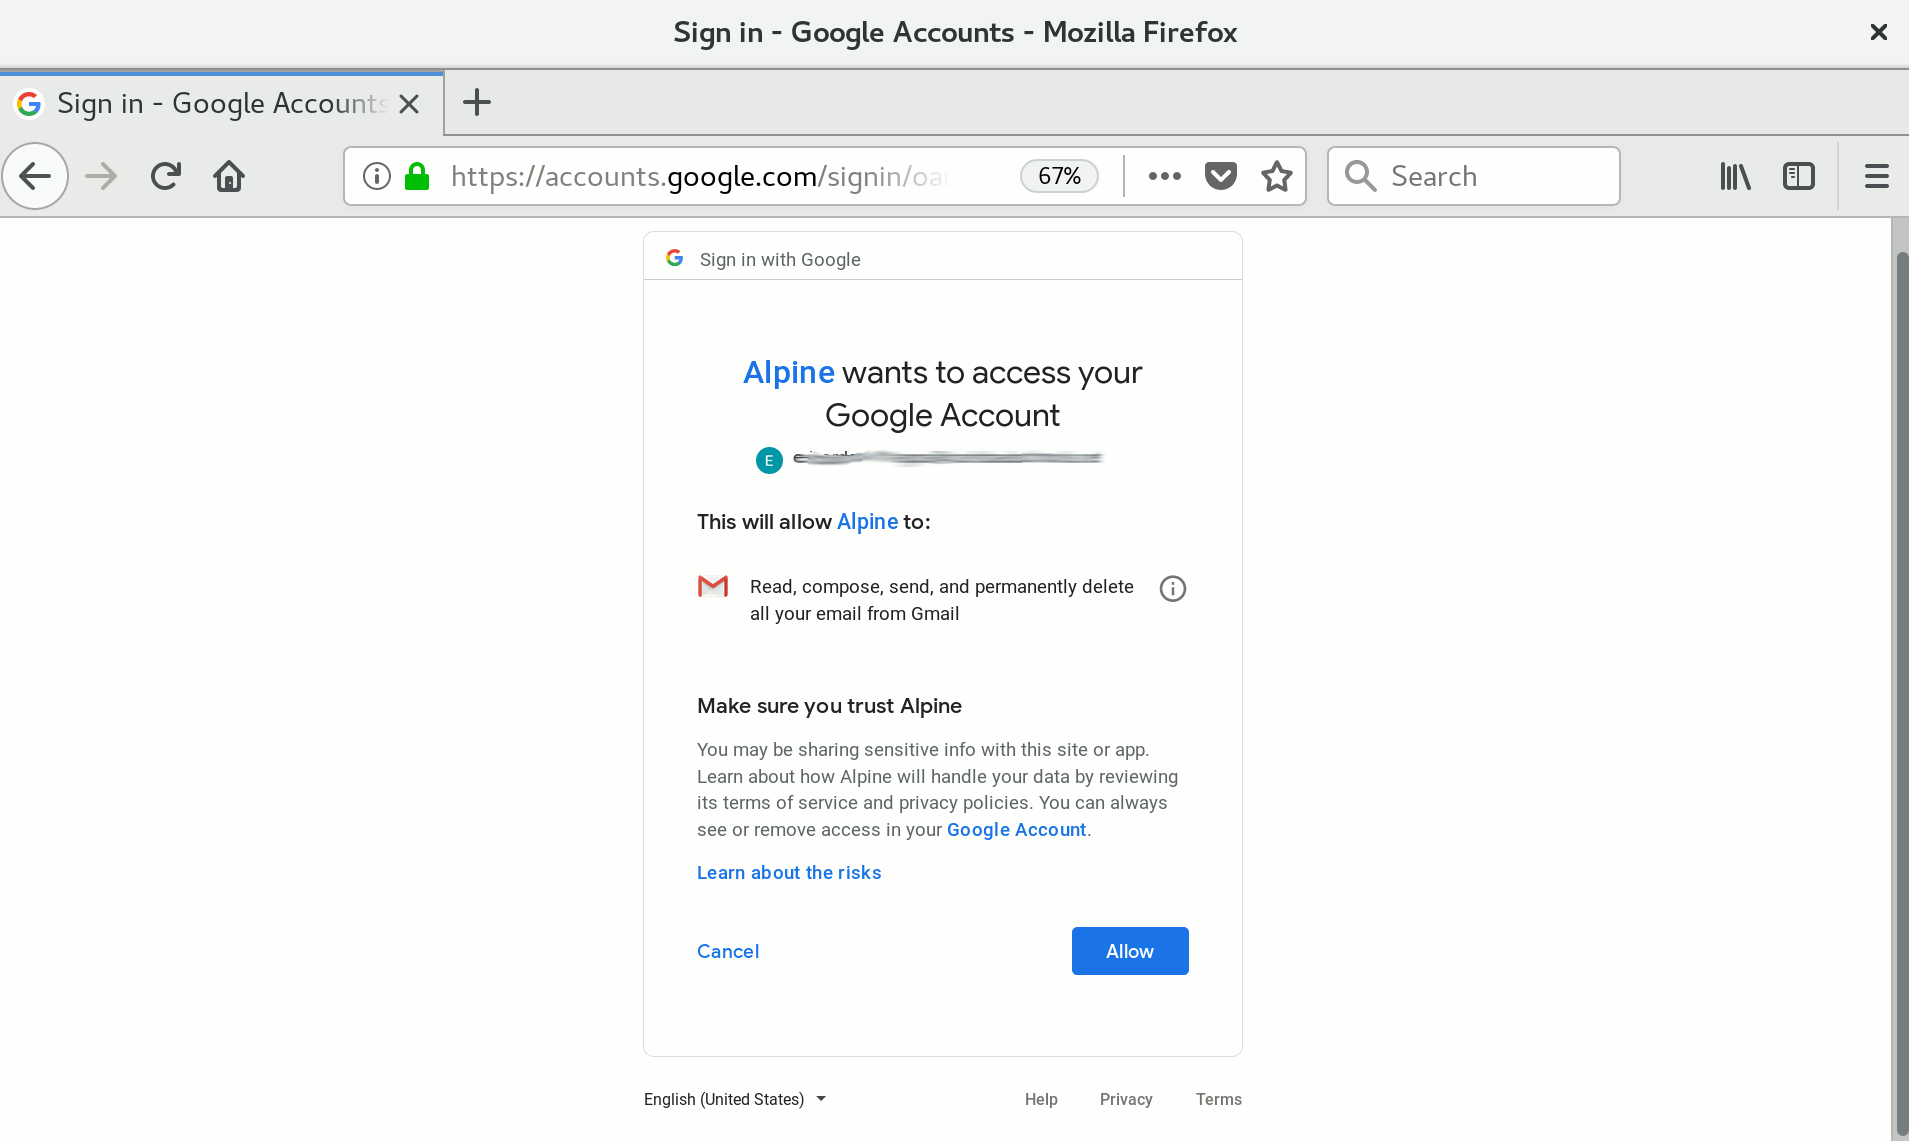Open a new tab with the plus button
The height and width of the screenshot is (1141, 1909).
(477, 102)
